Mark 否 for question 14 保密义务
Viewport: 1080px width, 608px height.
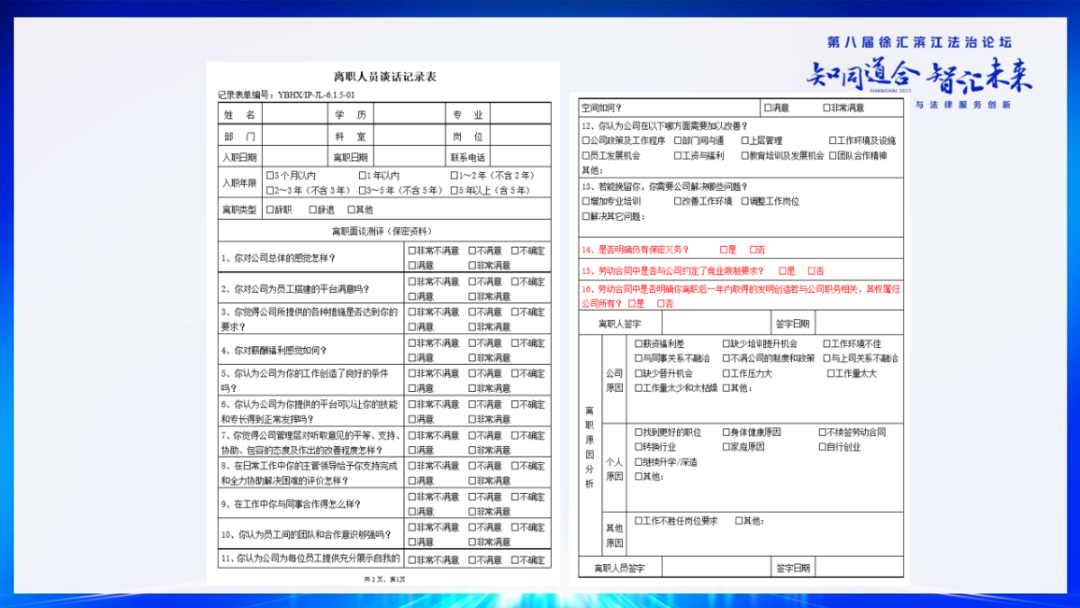pos(754,250)
